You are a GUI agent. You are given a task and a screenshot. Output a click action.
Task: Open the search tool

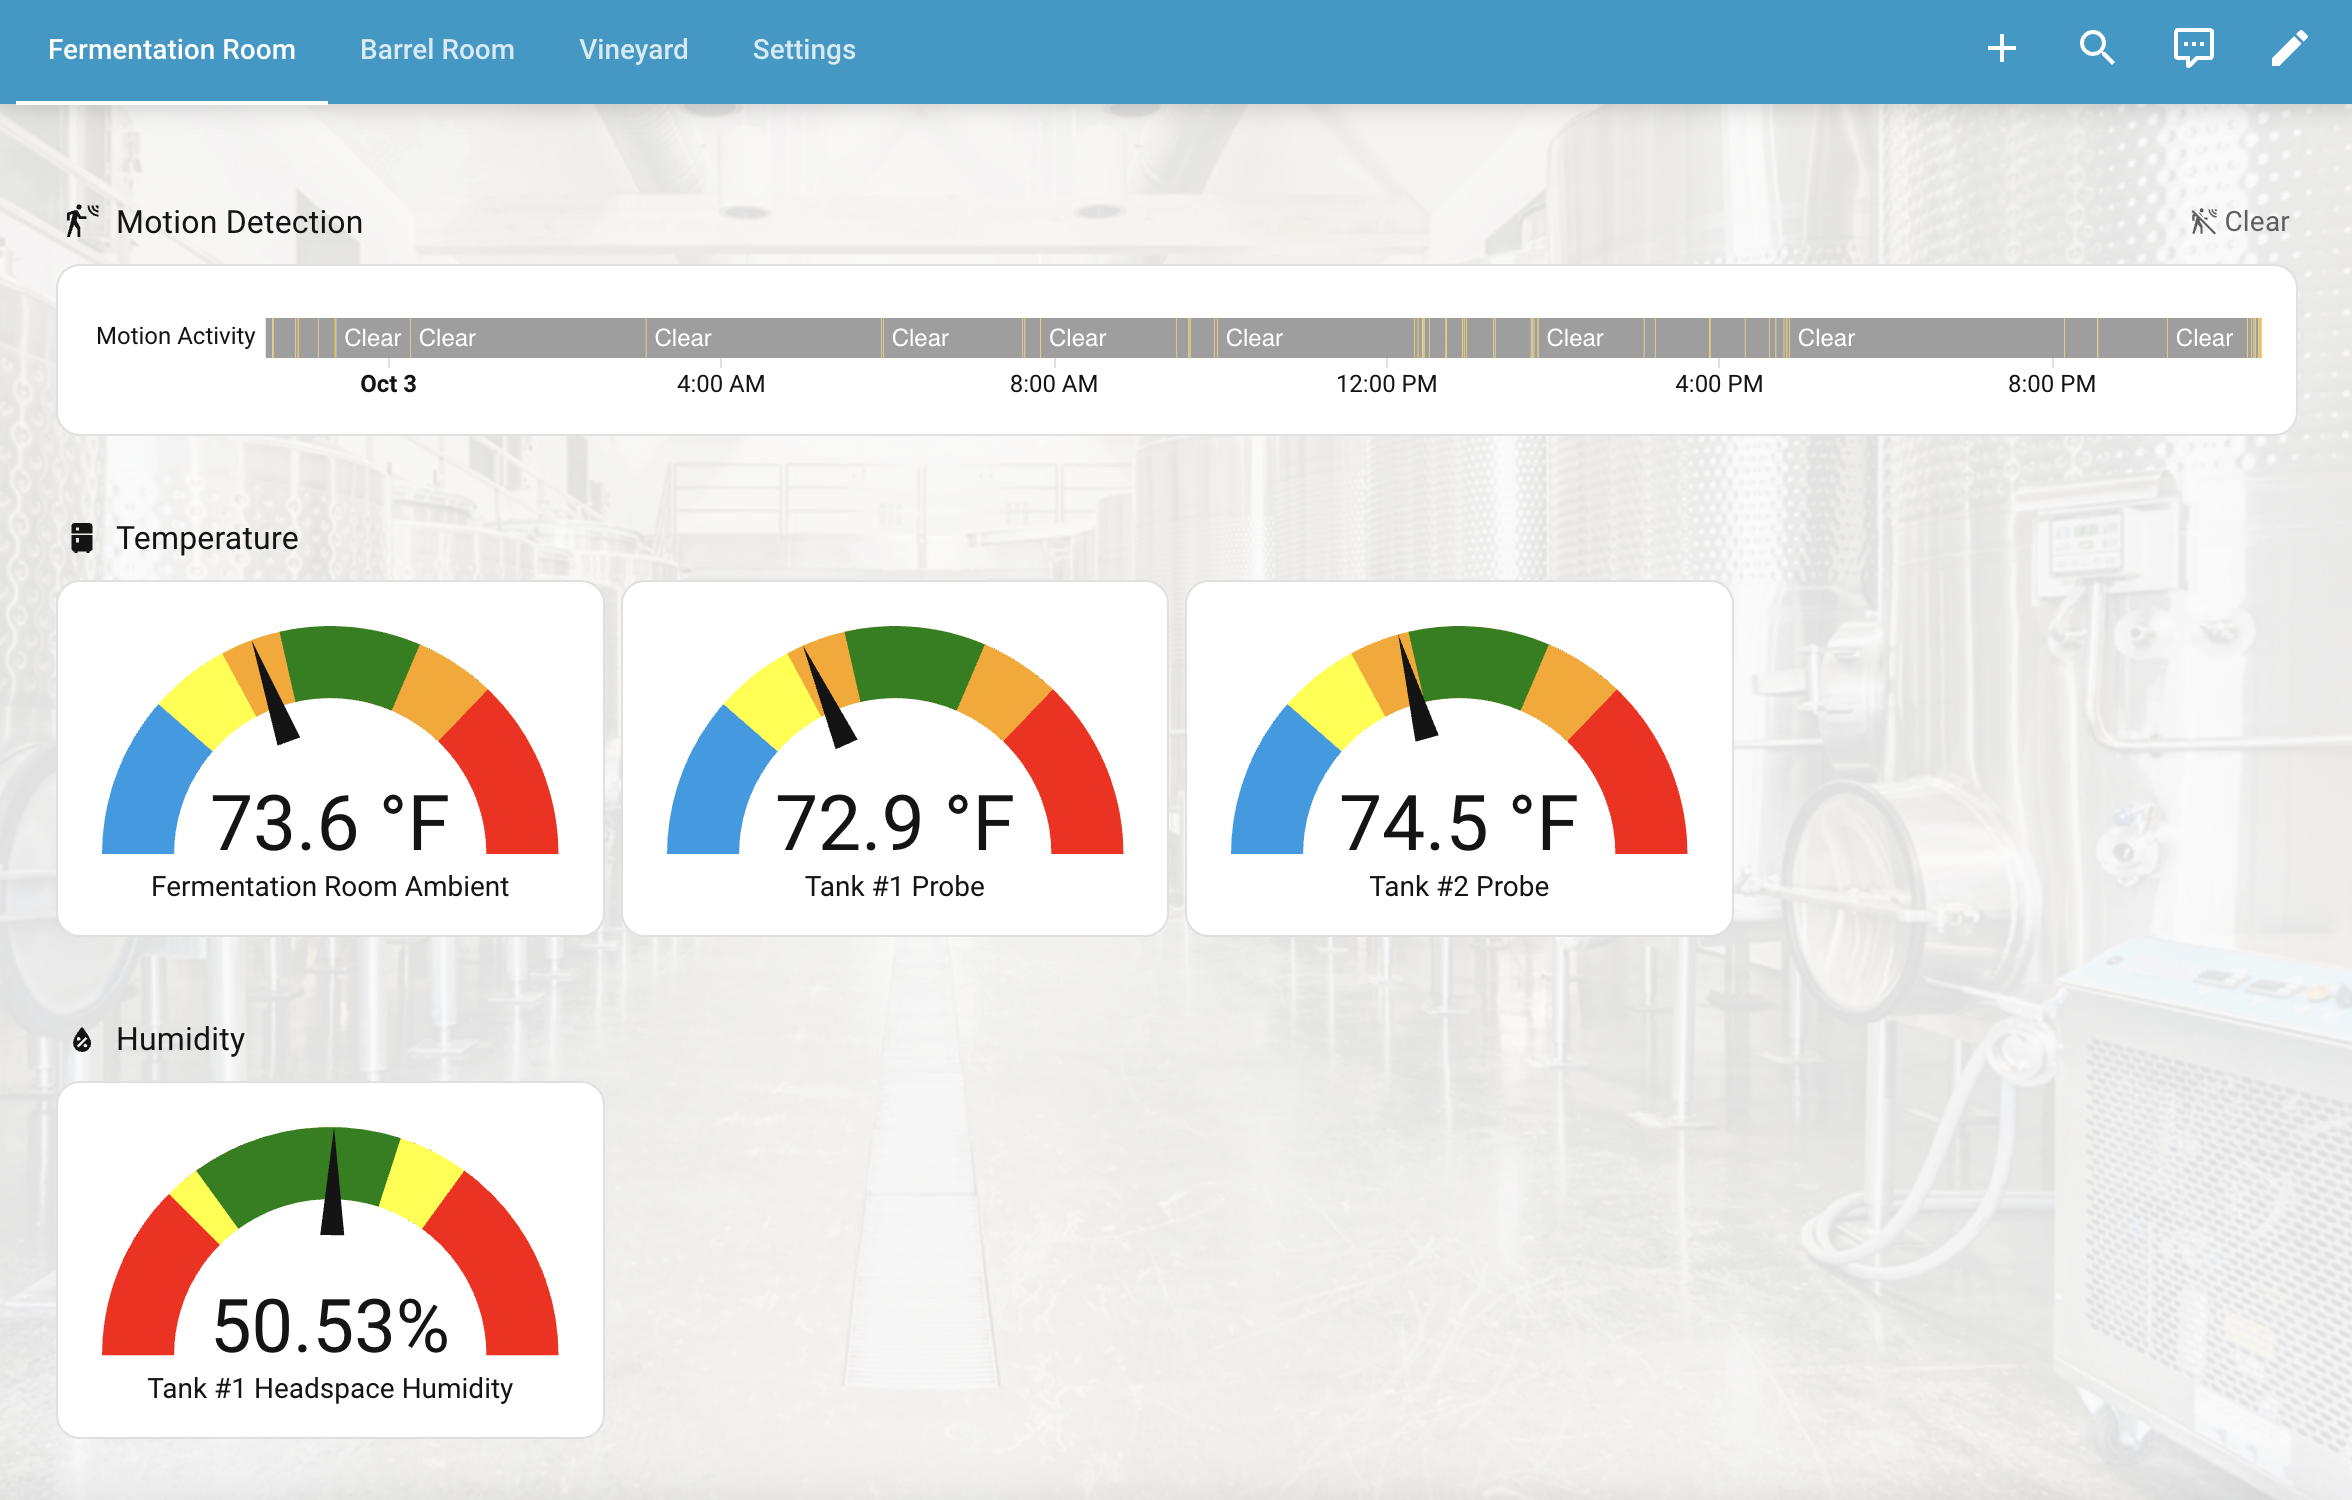tap(2097, 47)
